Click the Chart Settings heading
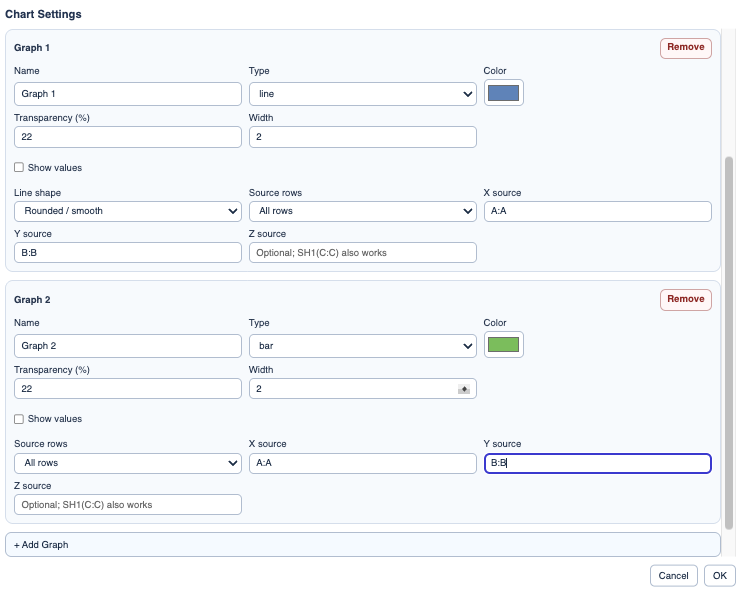Screen dimensions: 744x593 (43, 14)
